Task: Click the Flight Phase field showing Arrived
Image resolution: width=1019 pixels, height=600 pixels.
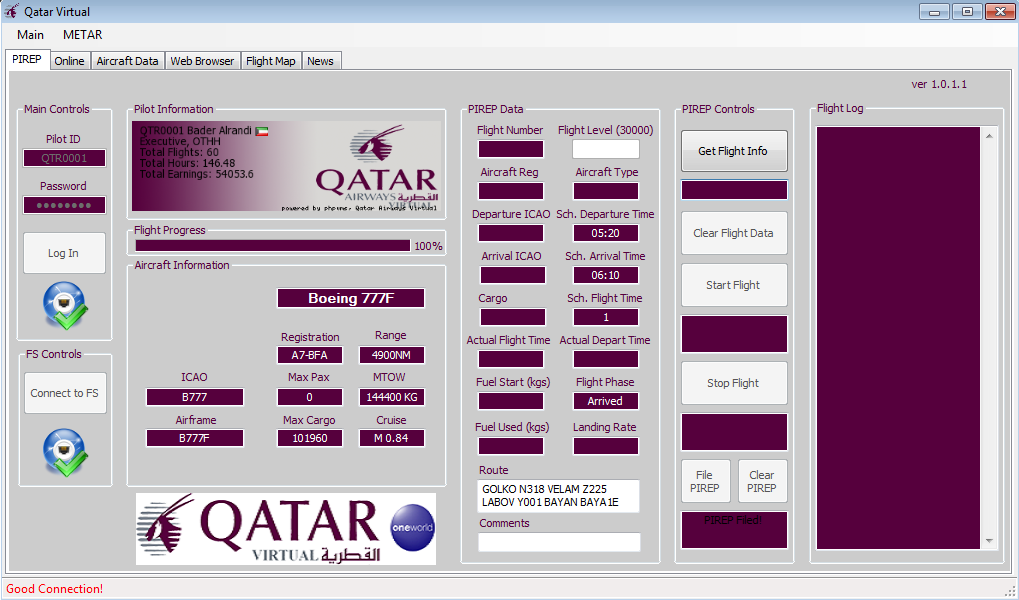Action: click(x=606, y=401)
